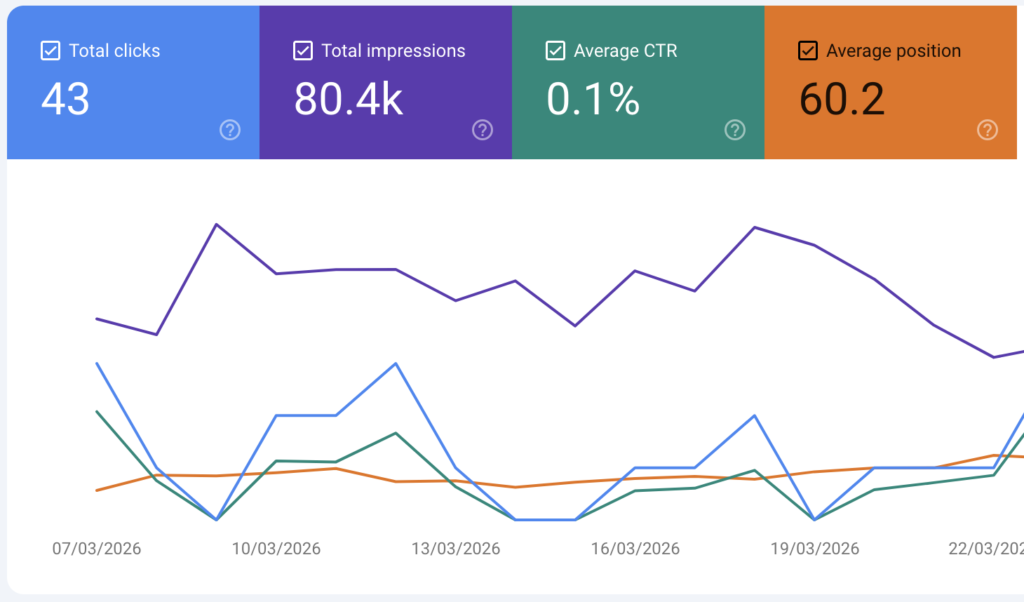
Task: Disable the Total impressions metric
Action: coord(302,50)
